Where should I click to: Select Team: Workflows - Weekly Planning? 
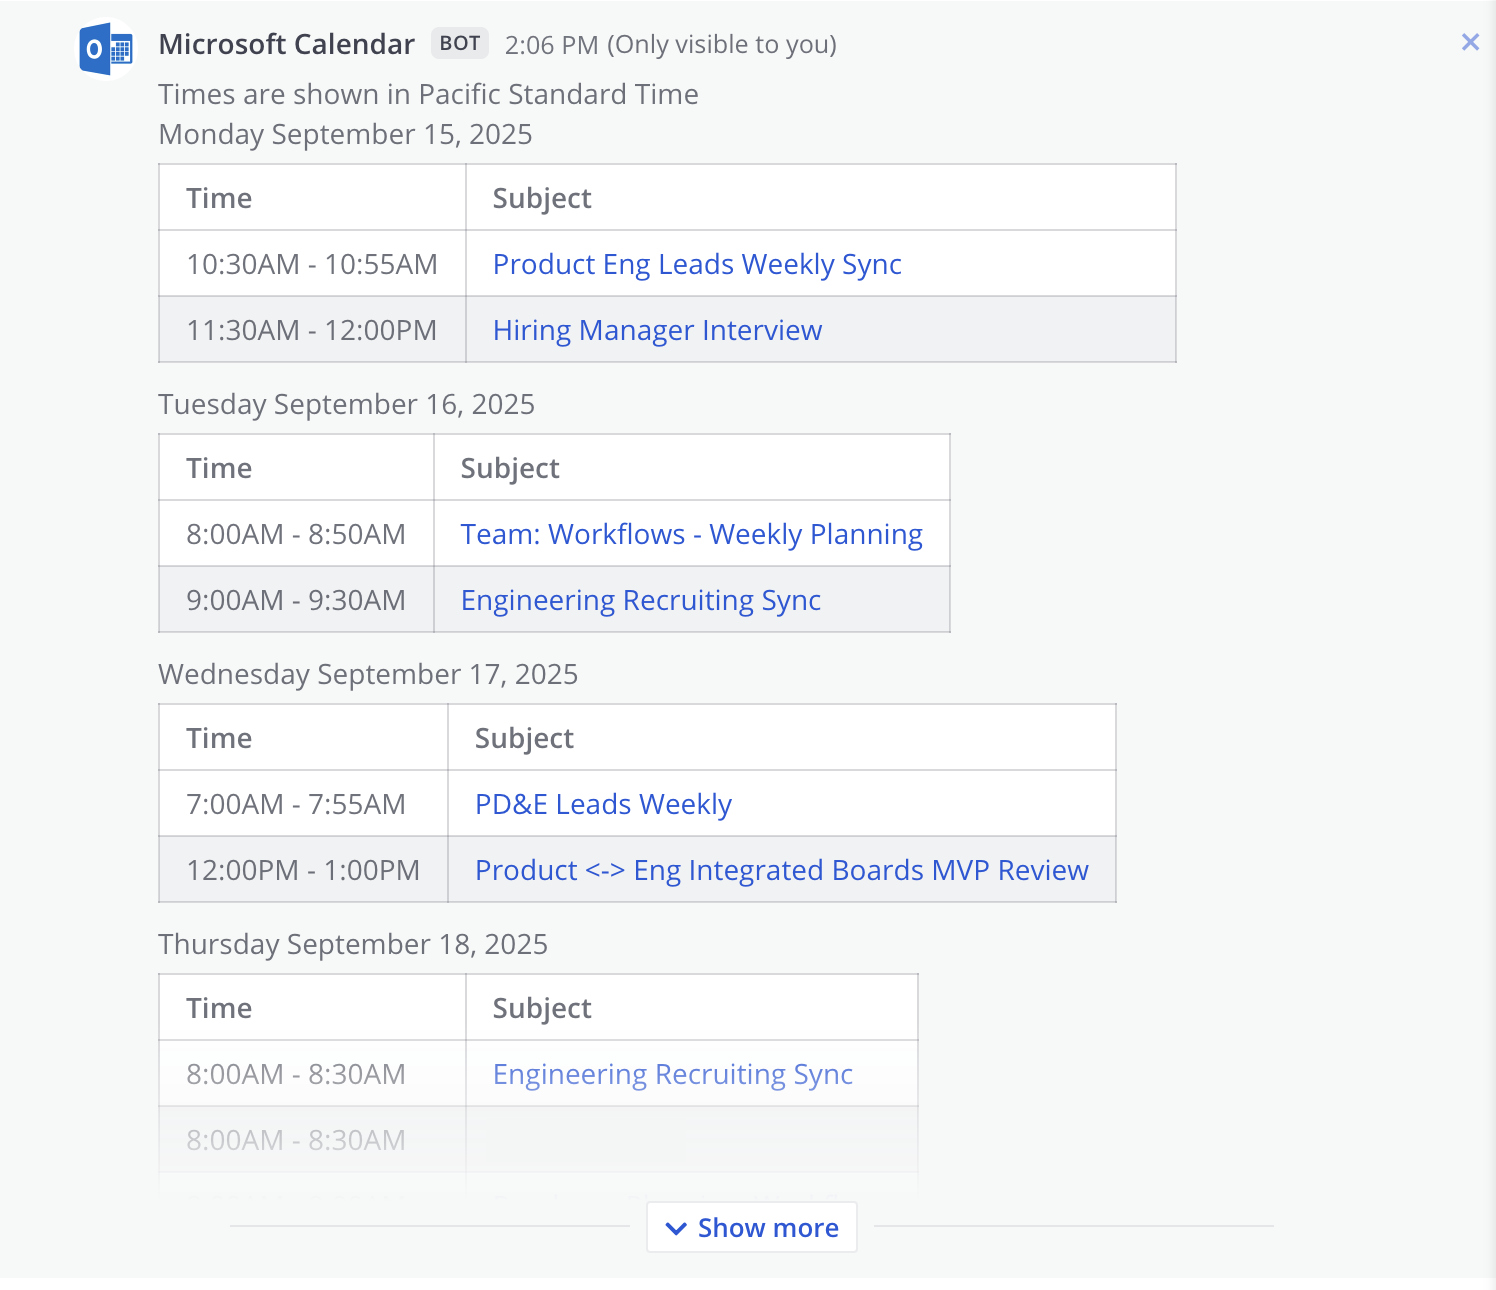click(x=692, y=534)
